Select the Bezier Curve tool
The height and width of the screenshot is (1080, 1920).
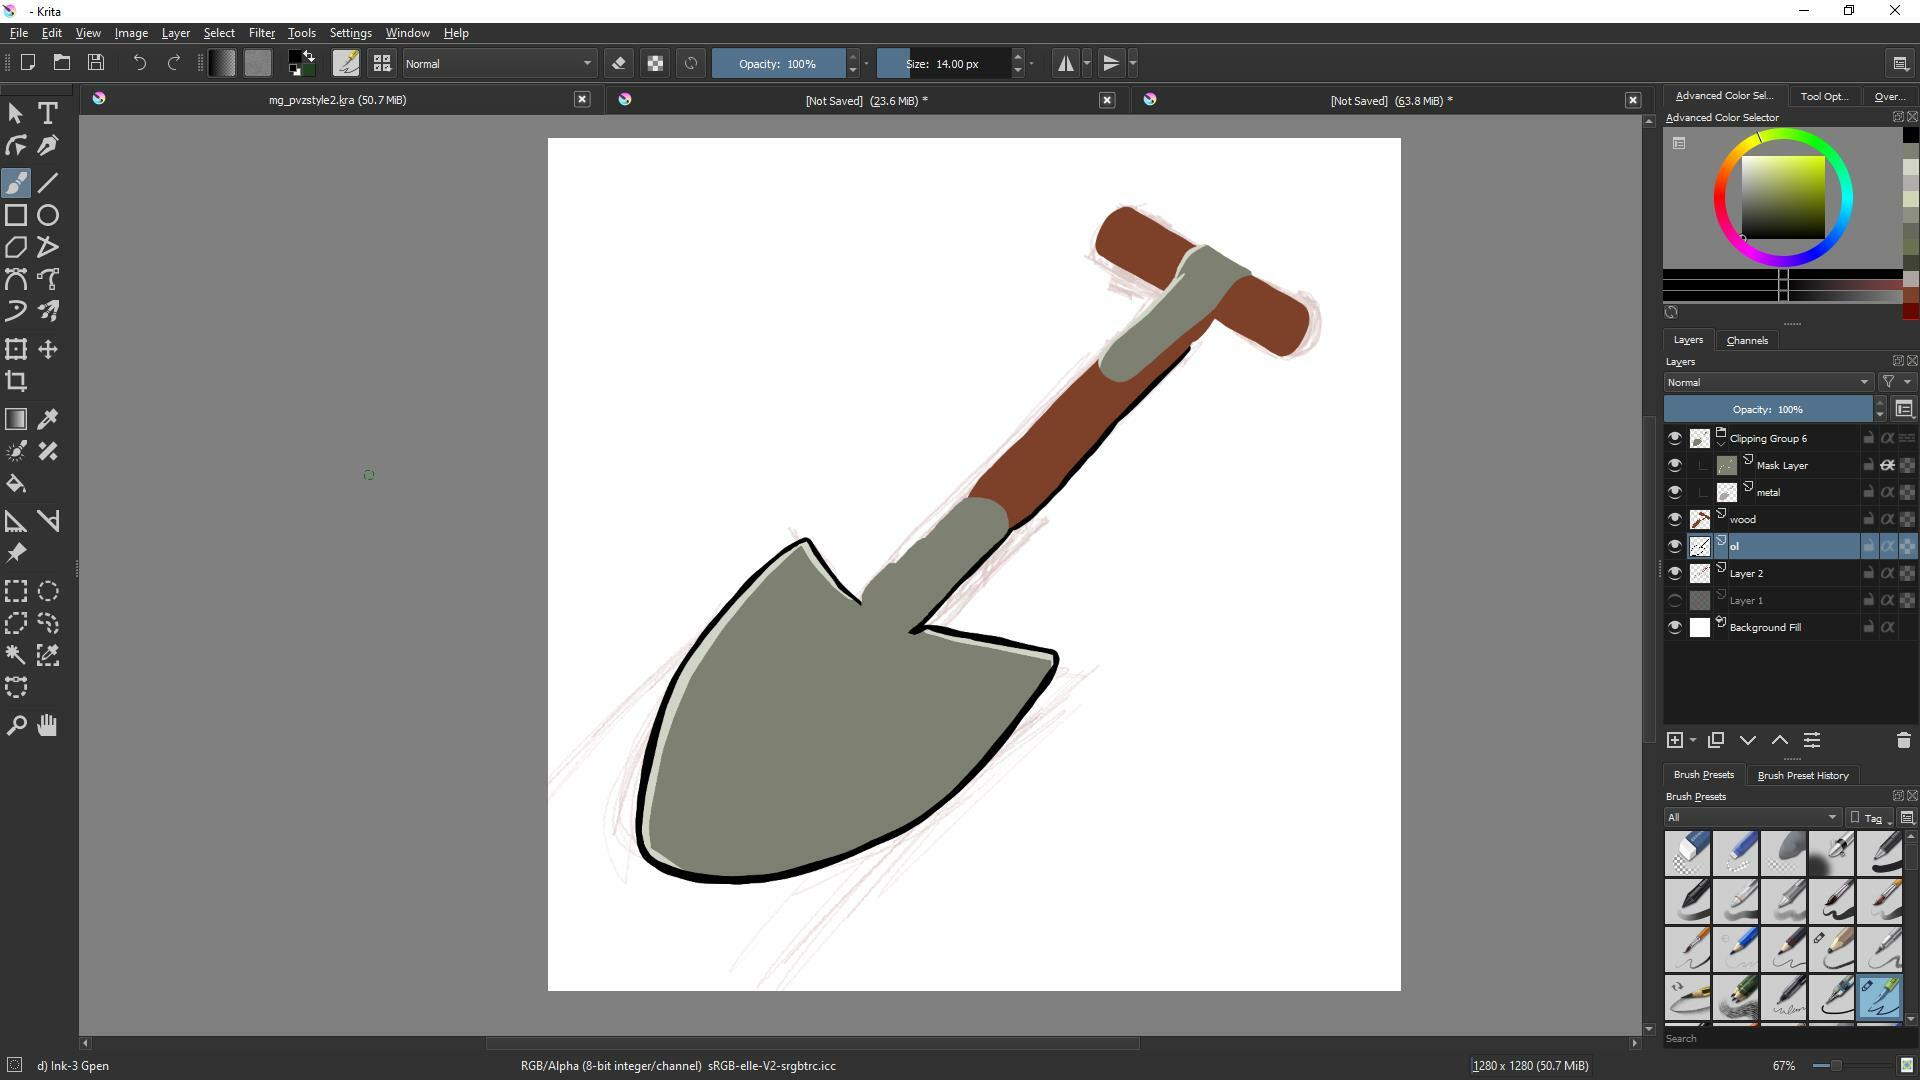pyautogui.click(x=16, y=279)
